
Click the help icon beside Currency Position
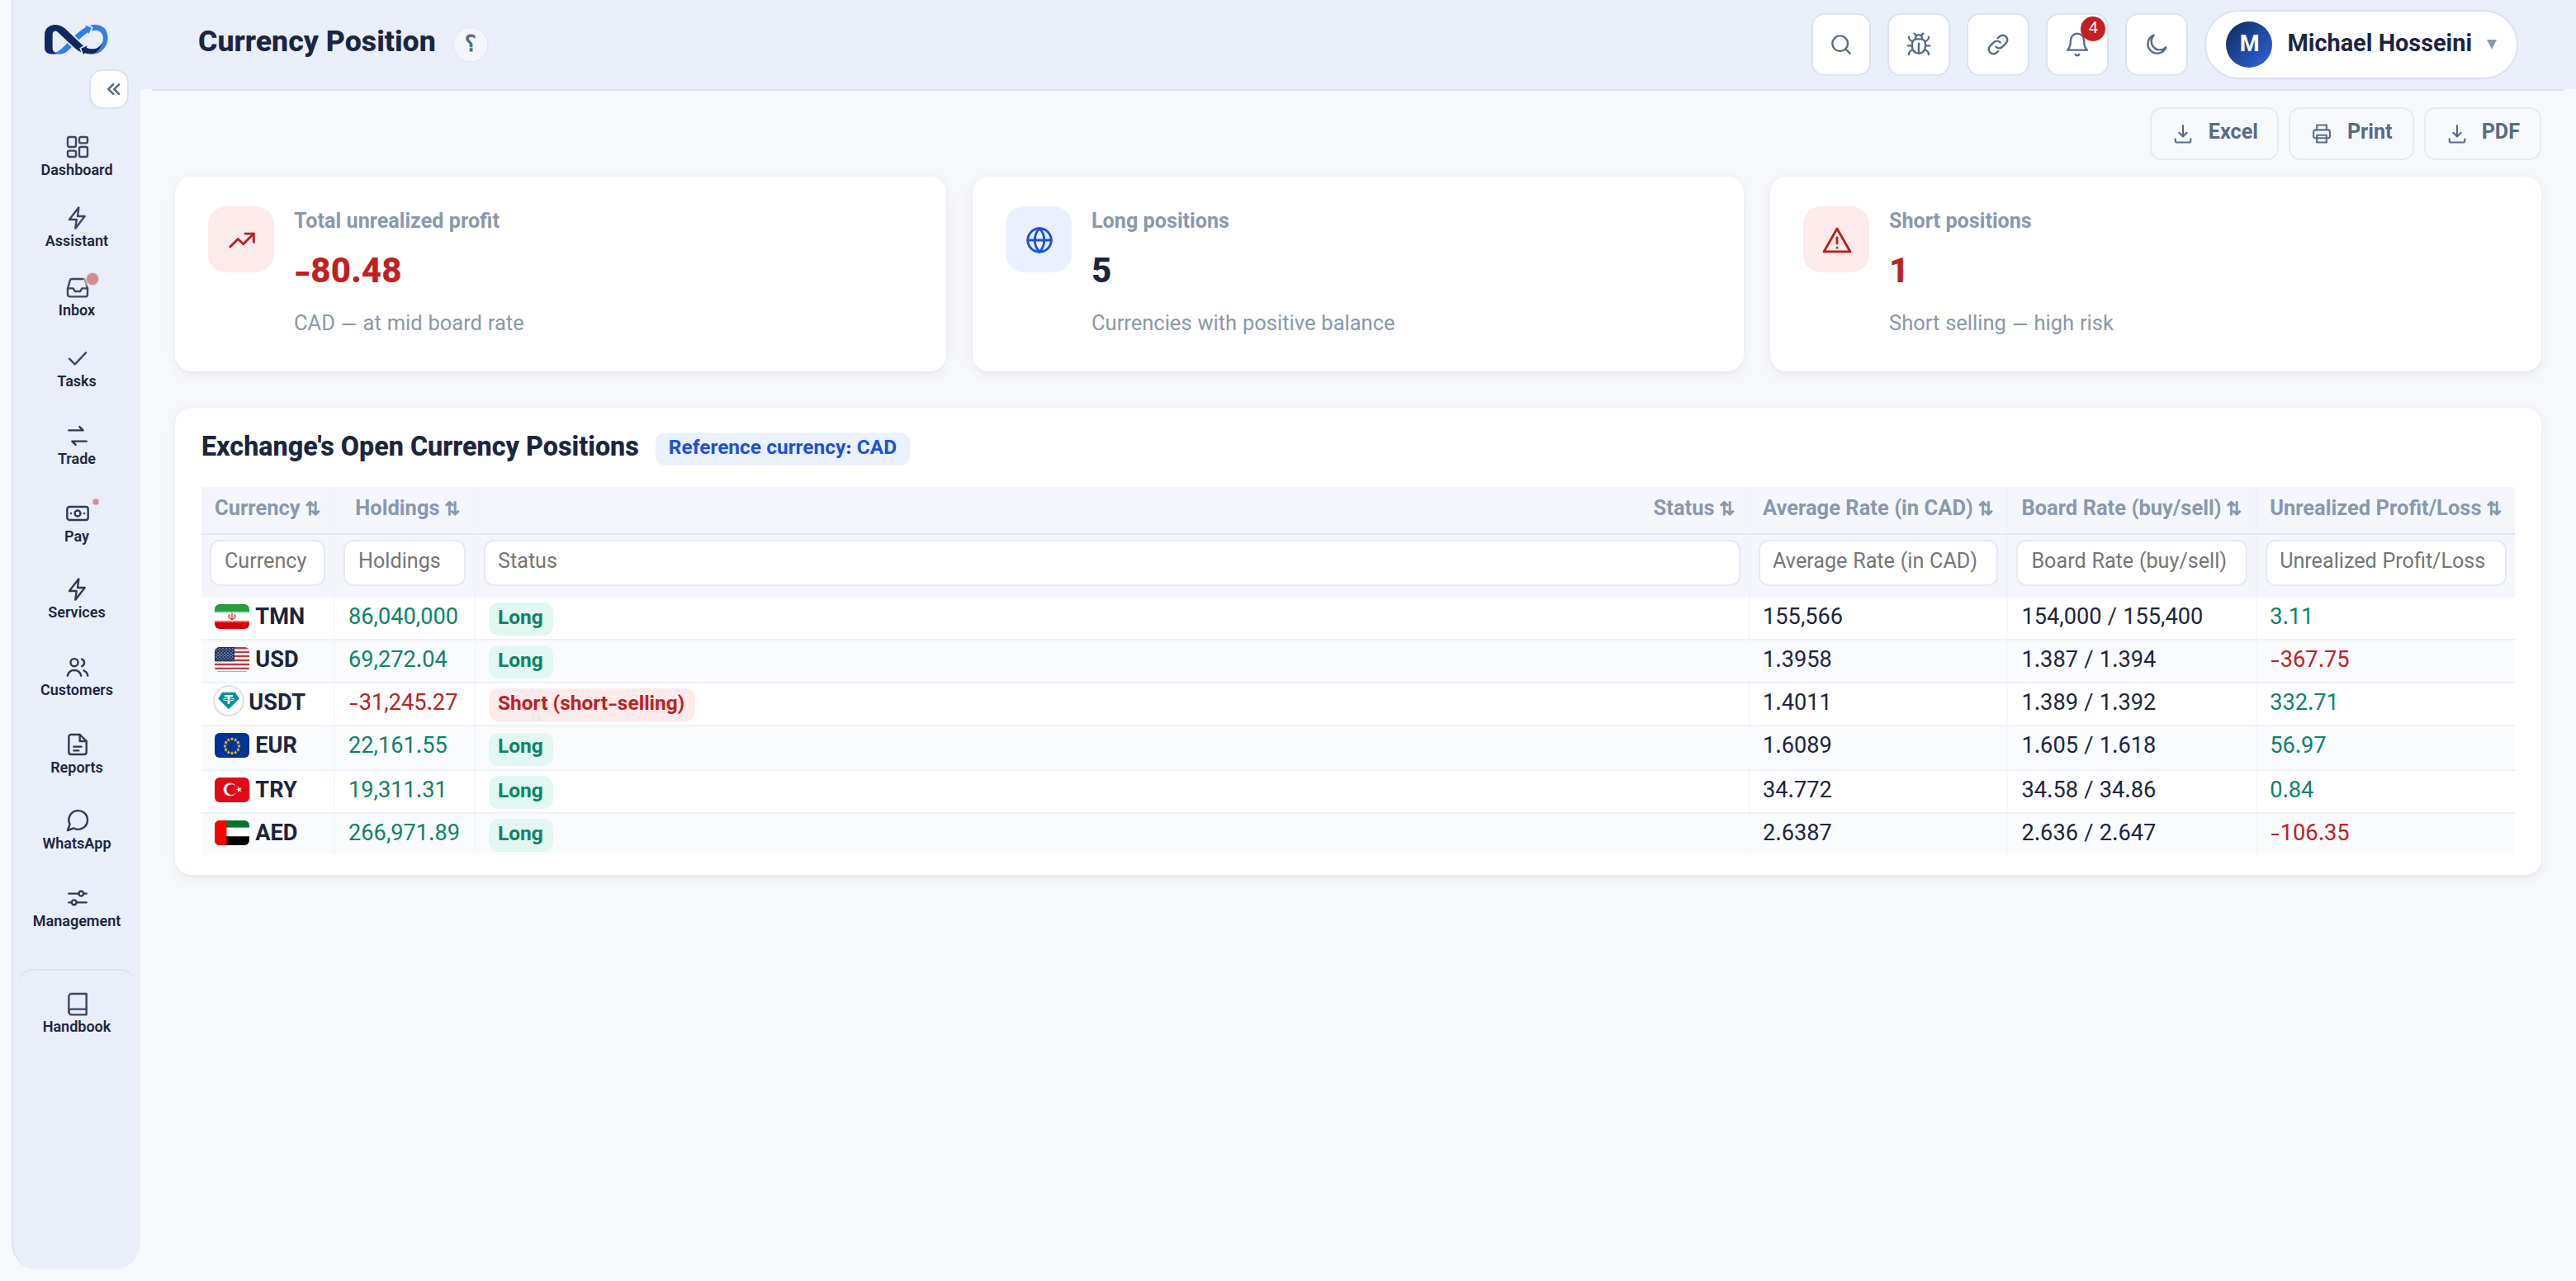470,43
